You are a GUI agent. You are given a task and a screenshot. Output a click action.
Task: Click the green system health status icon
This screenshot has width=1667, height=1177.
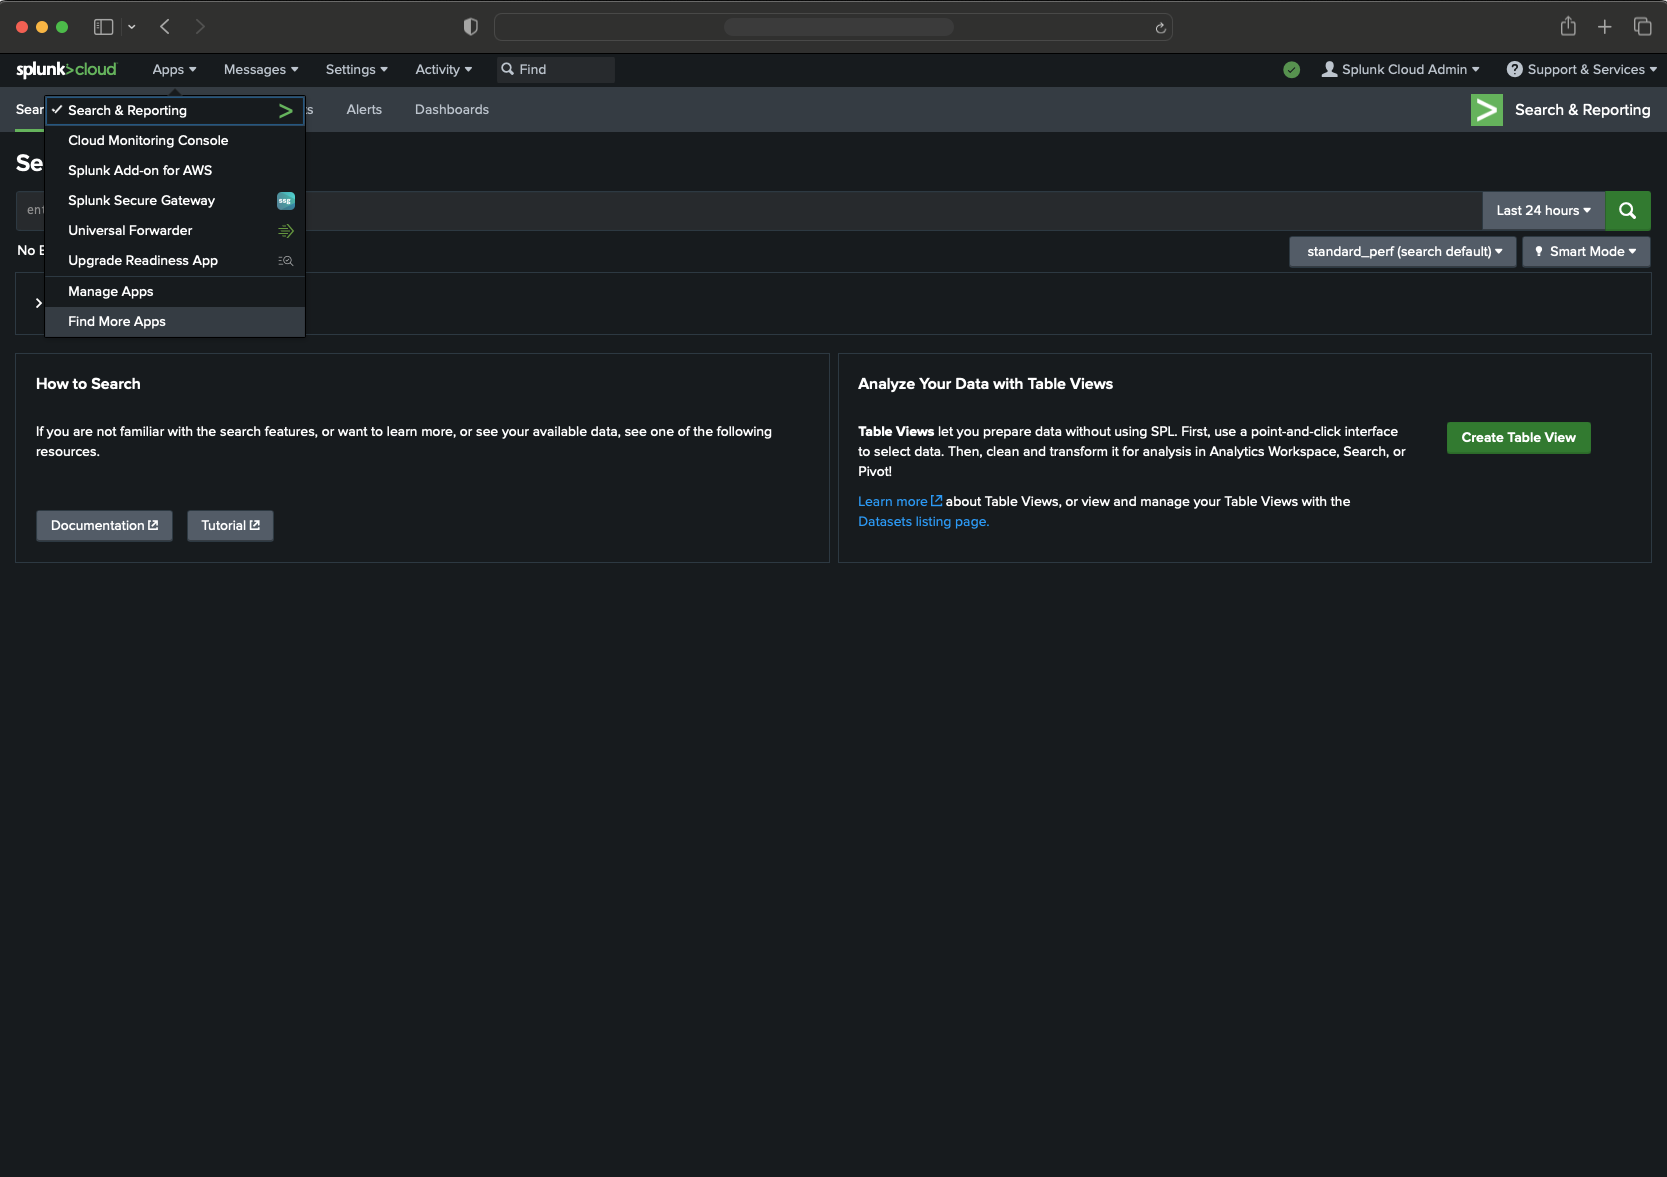[1291, 69]
